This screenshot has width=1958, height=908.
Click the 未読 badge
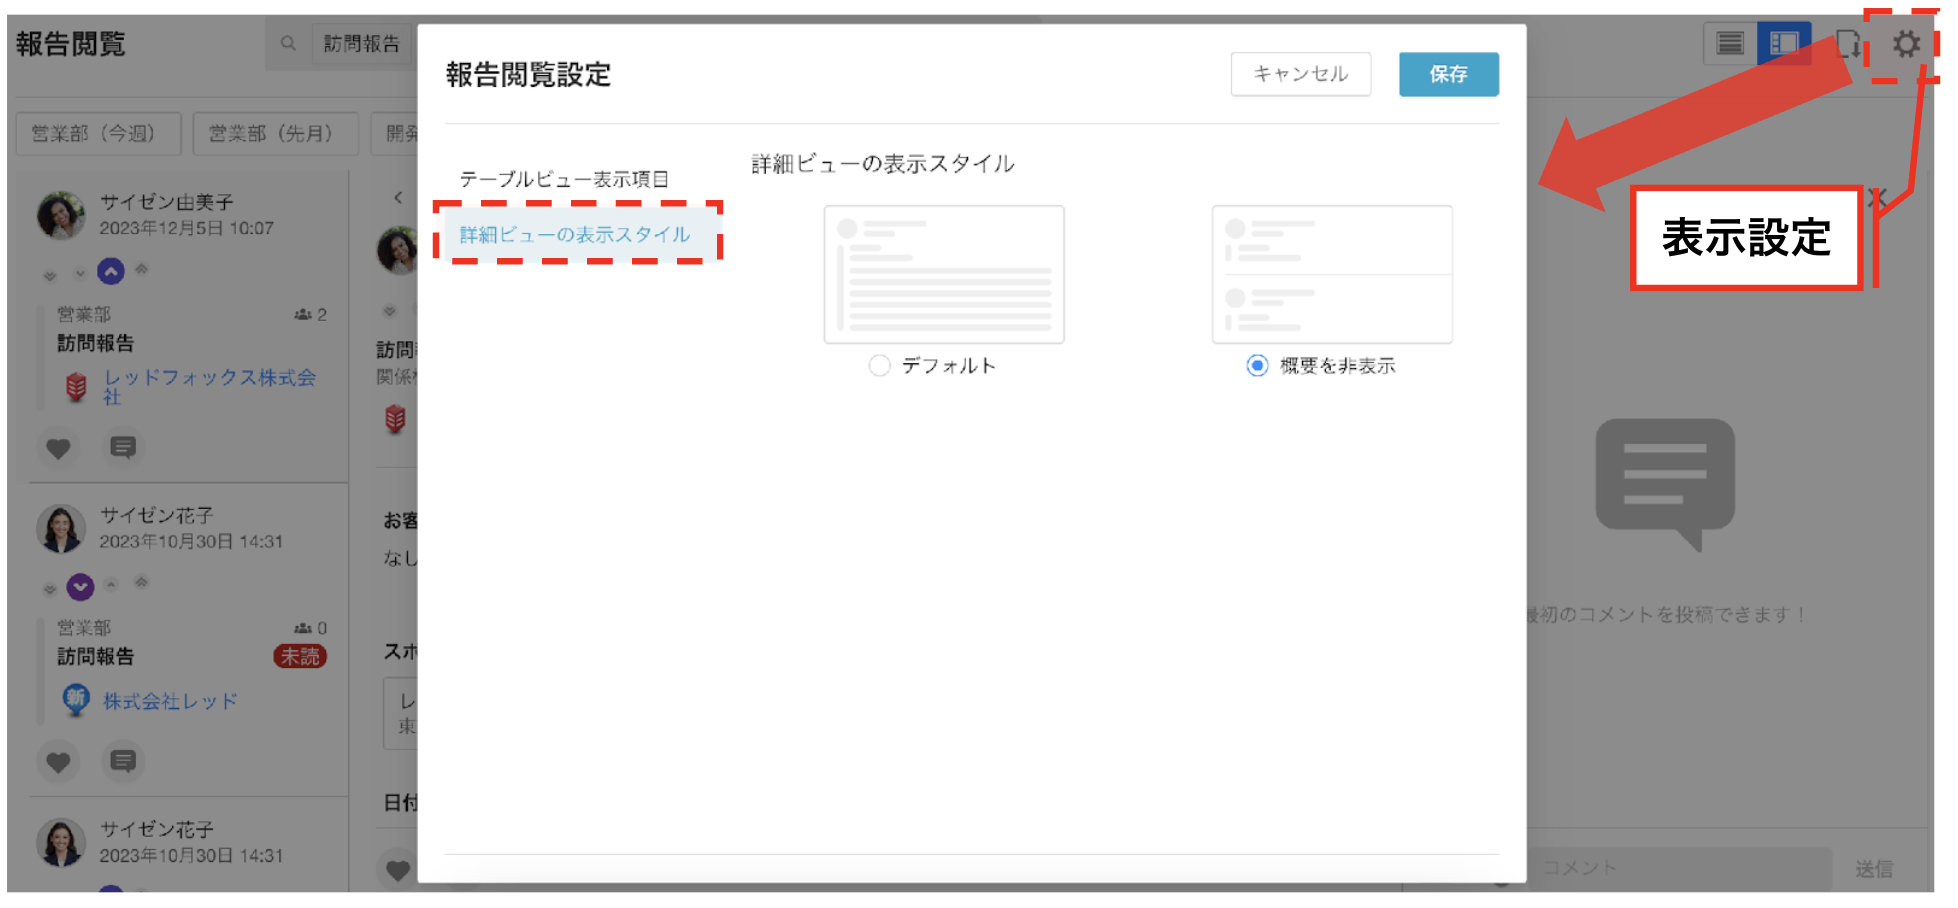pyautogui.click(x=300, y=656)
